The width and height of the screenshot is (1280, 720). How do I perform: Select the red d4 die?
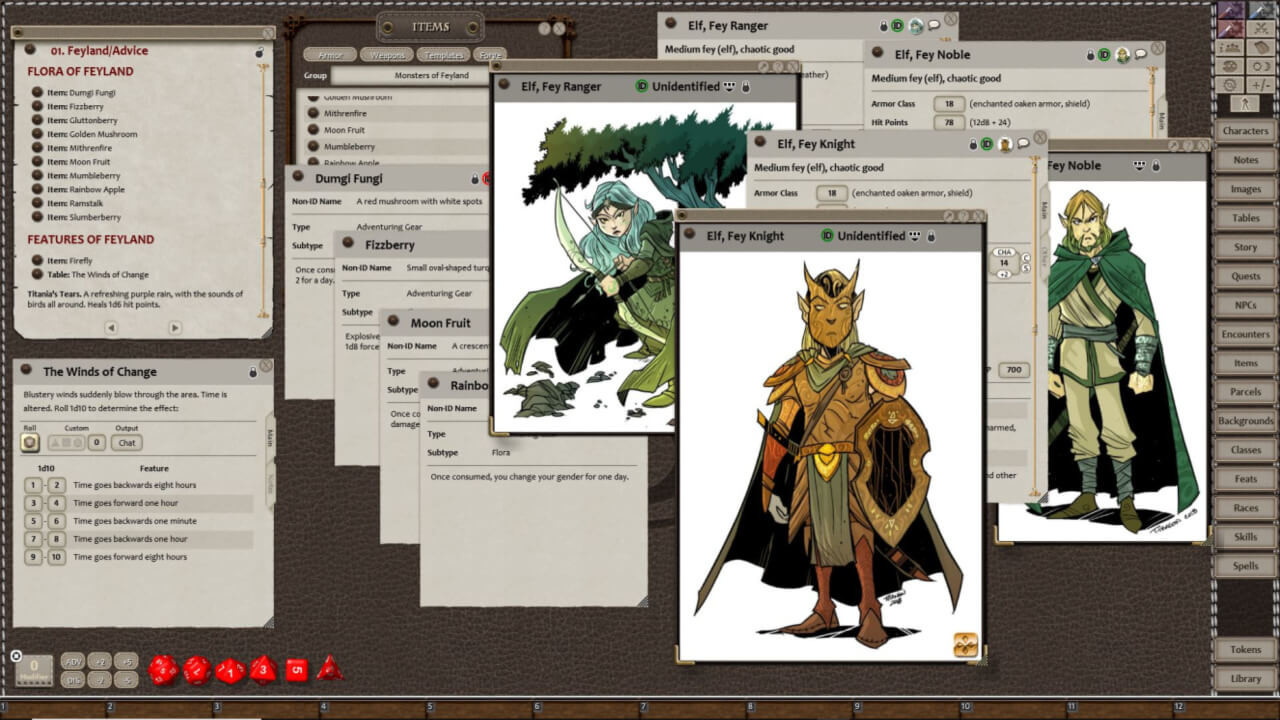point(330,668)
